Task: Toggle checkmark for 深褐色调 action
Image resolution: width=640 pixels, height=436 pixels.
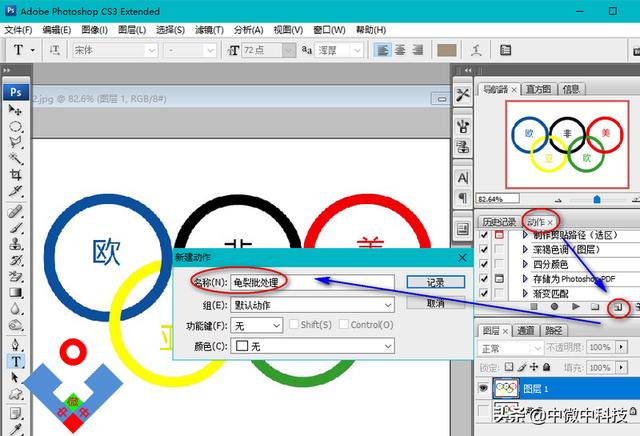Action: click(x=484, y=249)
